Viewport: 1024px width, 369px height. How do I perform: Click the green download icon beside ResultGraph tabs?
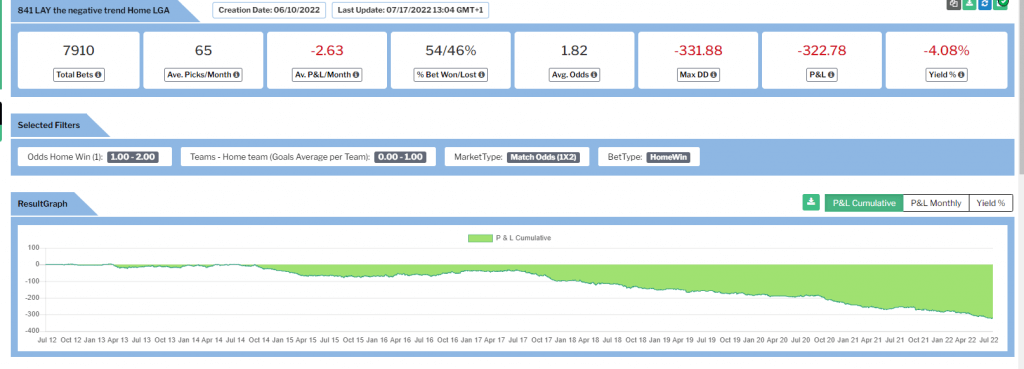pos(811,202)
